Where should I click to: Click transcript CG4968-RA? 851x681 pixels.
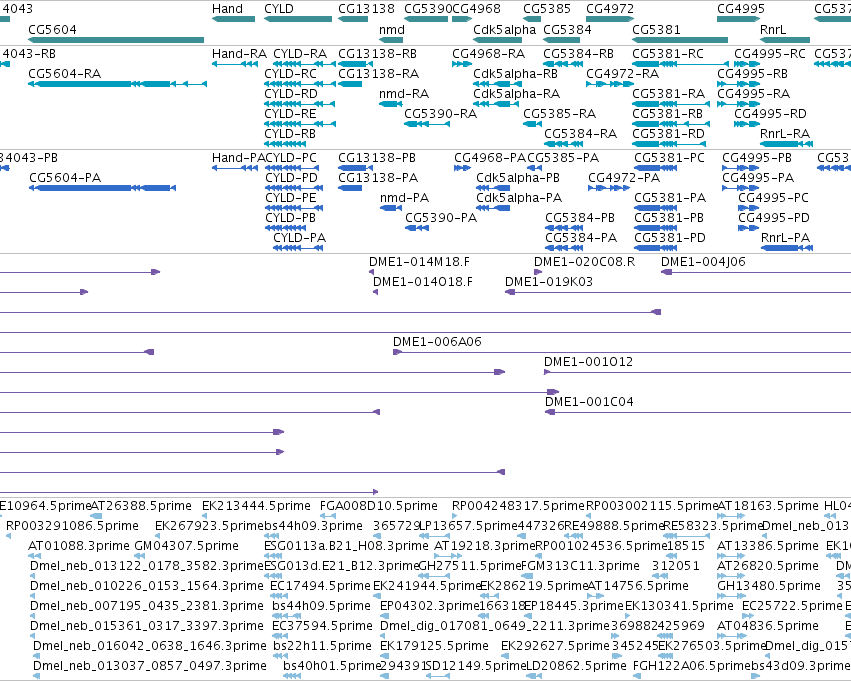pyautogui.click(x=488, y=54)
